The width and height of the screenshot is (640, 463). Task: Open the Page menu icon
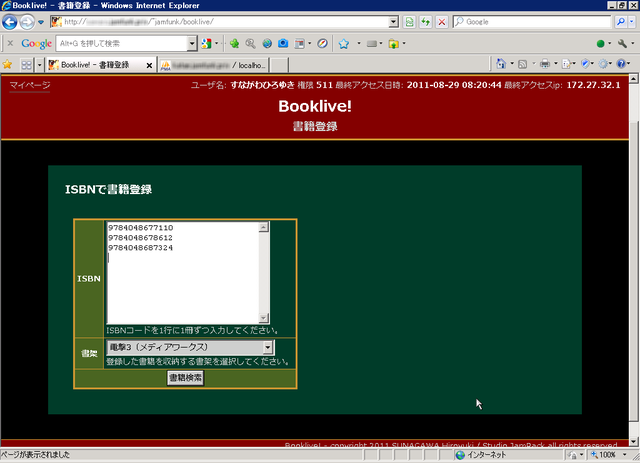click(x=566, y=64)
